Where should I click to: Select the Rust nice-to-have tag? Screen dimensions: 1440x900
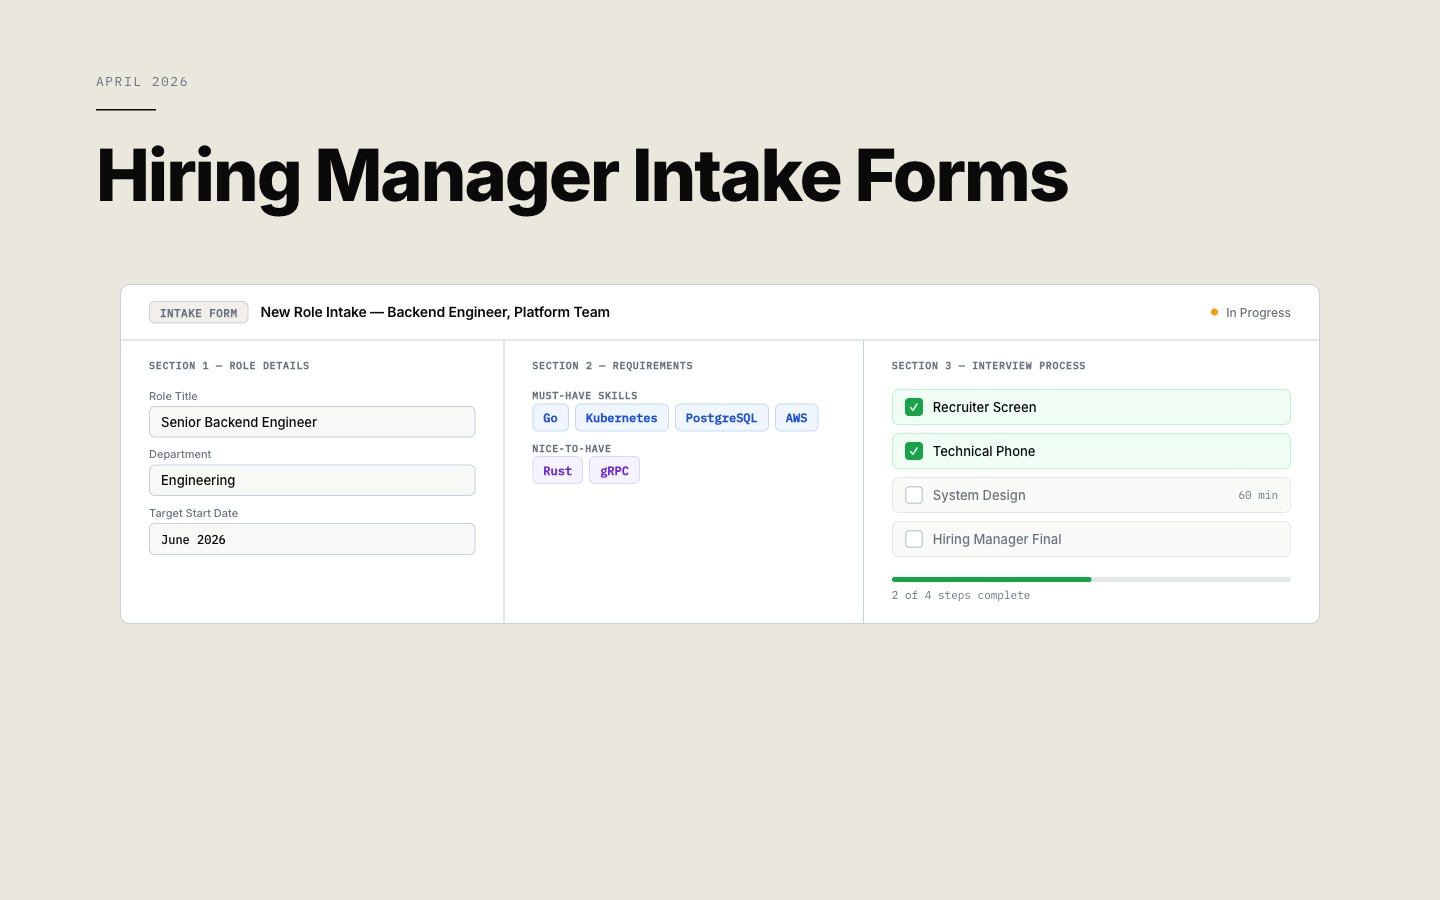[x=557, y=471]
